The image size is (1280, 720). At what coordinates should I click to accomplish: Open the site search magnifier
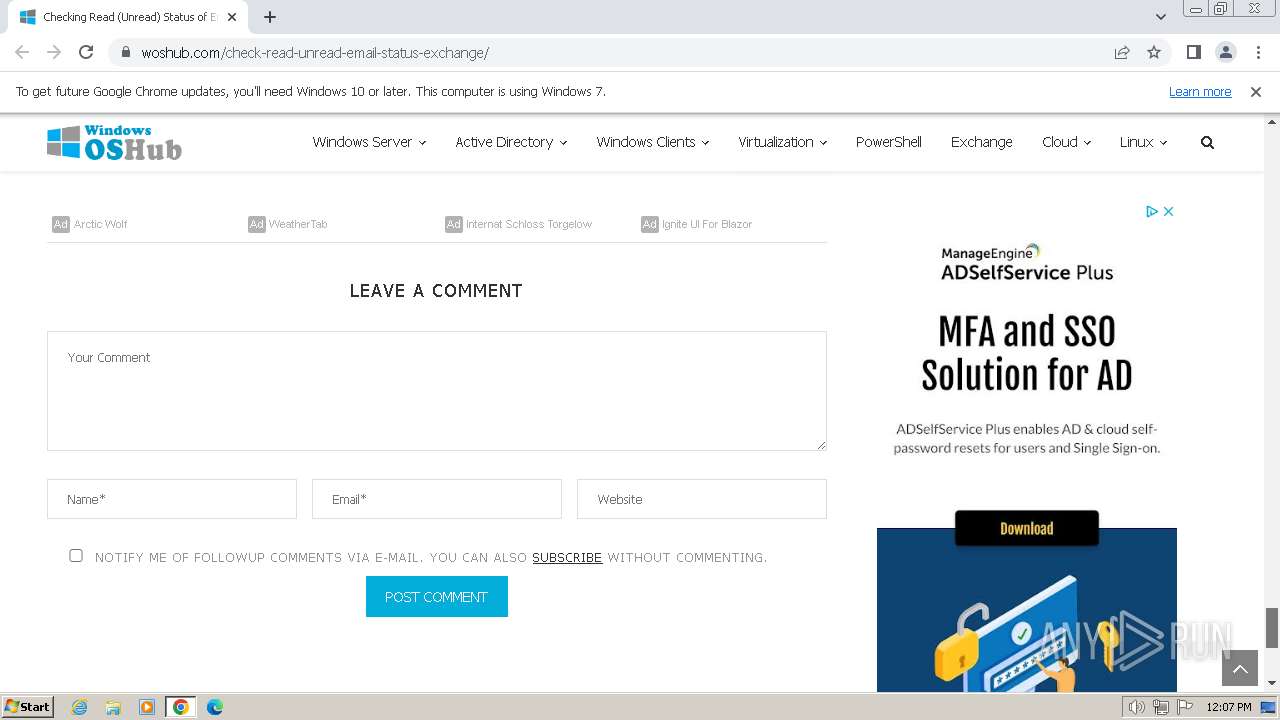click(x=1207, y=142)
